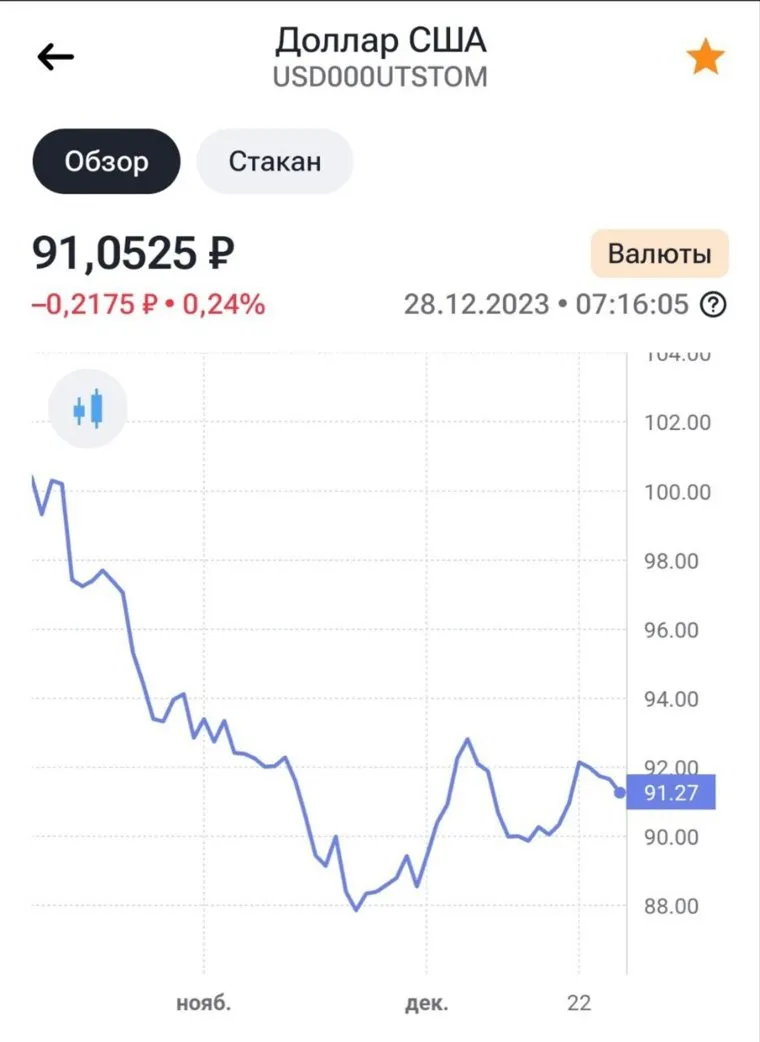
Task: Click the red price change percentage
Action: coord(148,304)
